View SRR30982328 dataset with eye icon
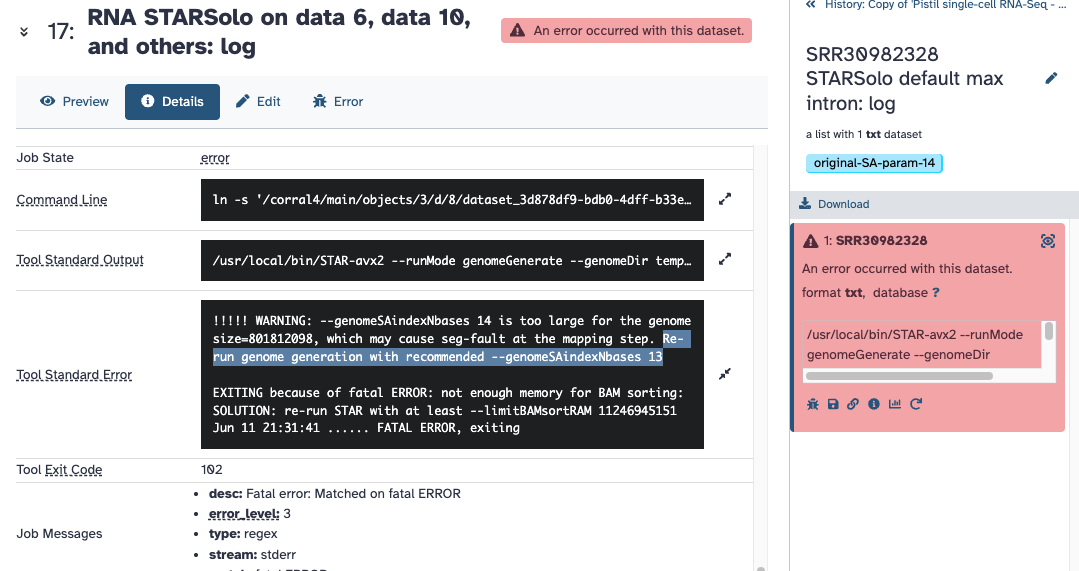The height and width of the screenshot is (571, 1079). (1047, 241)
